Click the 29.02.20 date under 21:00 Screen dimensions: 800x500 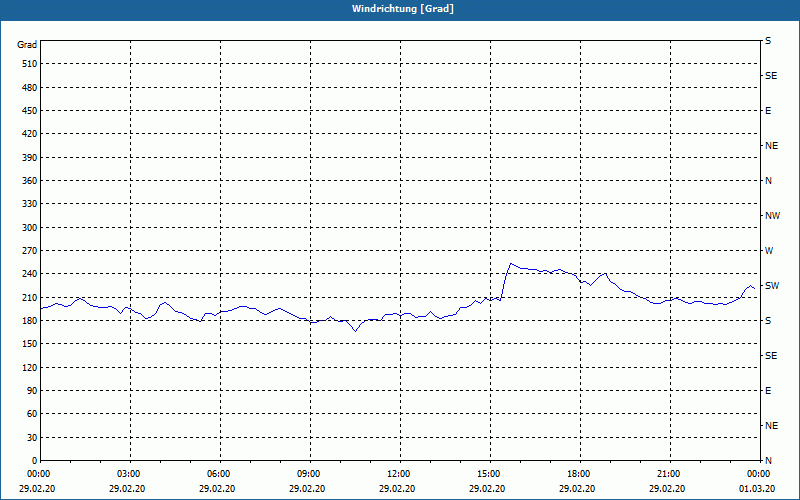tap(667, 489)
